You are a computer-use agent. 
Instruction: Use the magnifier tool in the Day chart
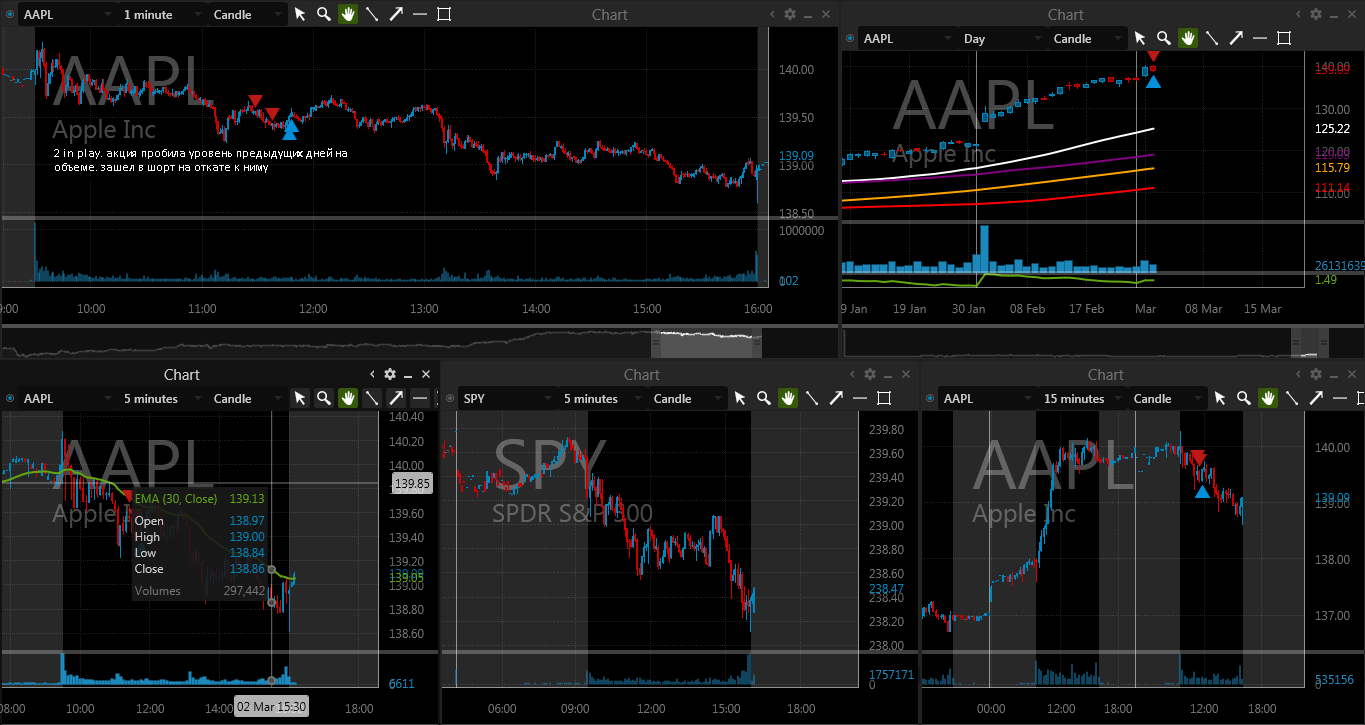point(1164,38)
